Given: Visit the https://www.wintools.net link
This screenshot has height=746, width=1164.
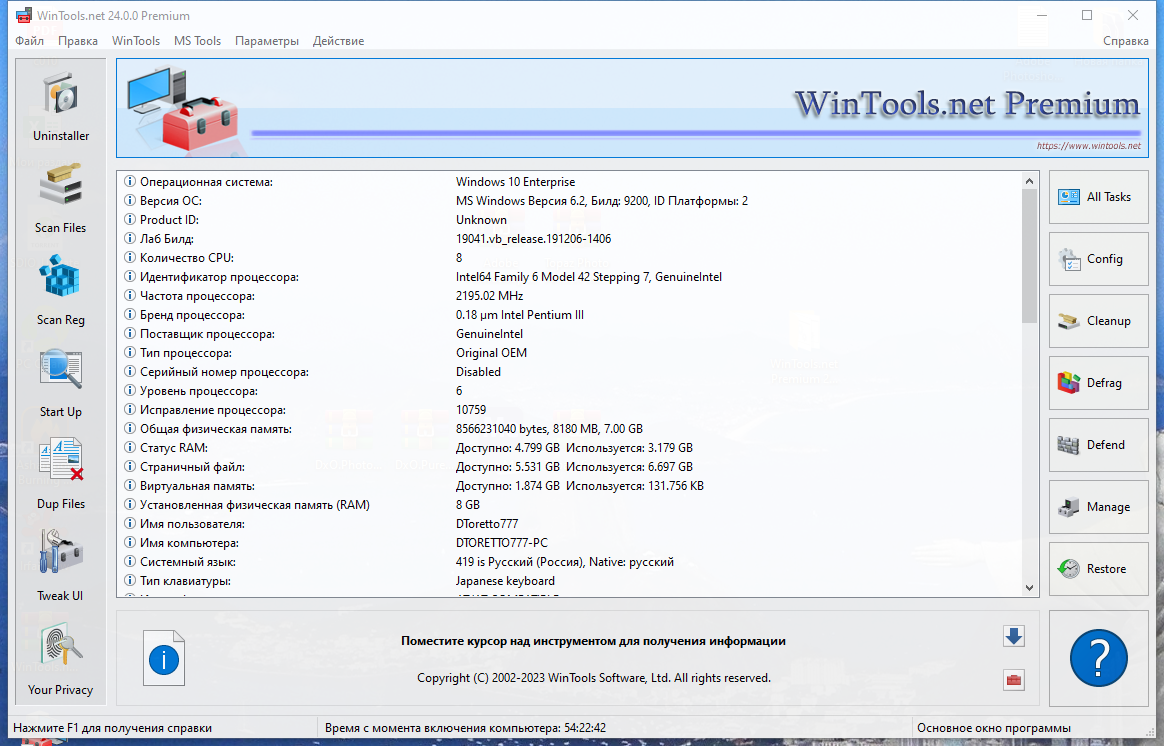Looking at the screenshot, I should pyautogui.click(x=1088, y=146).
